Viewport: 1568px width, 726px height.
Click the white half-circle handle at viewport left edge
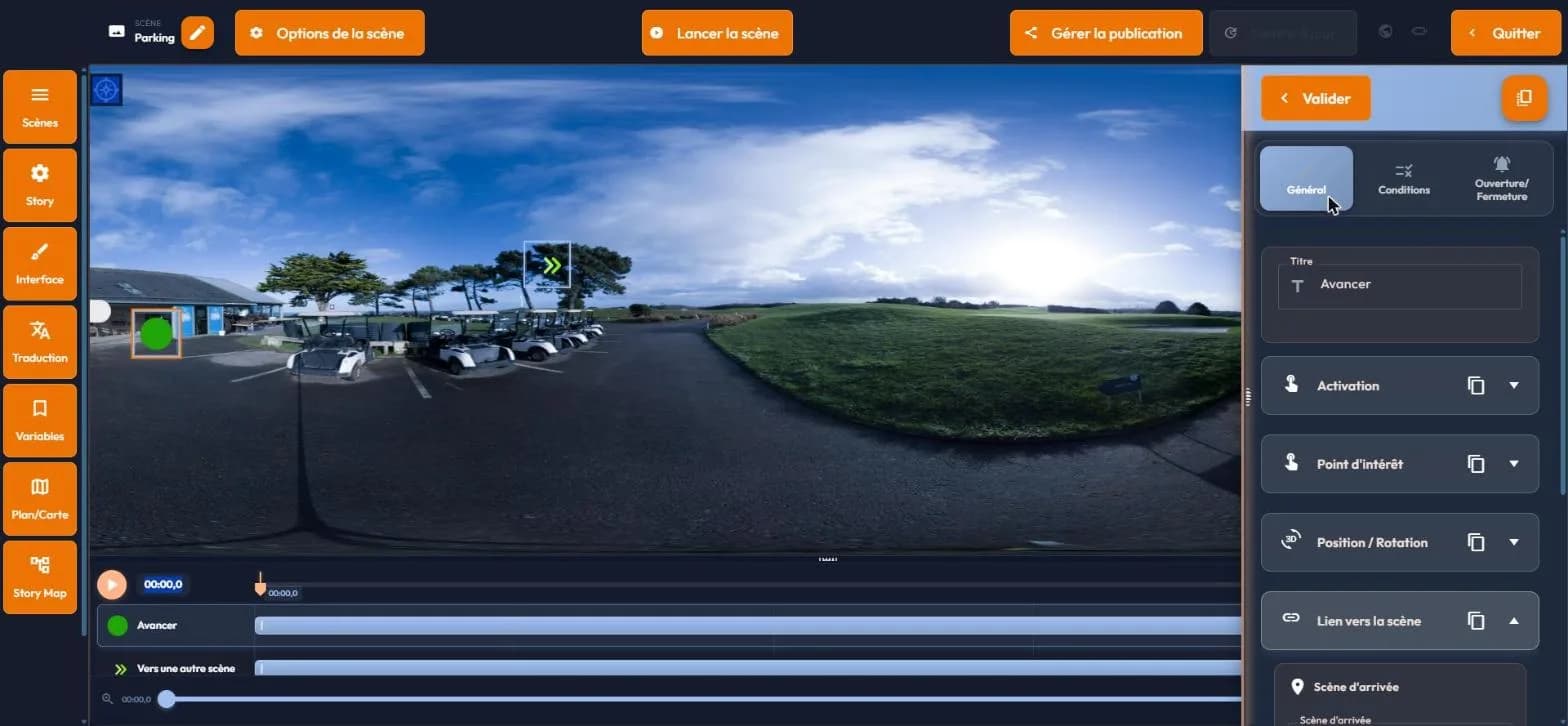(100, 311)
